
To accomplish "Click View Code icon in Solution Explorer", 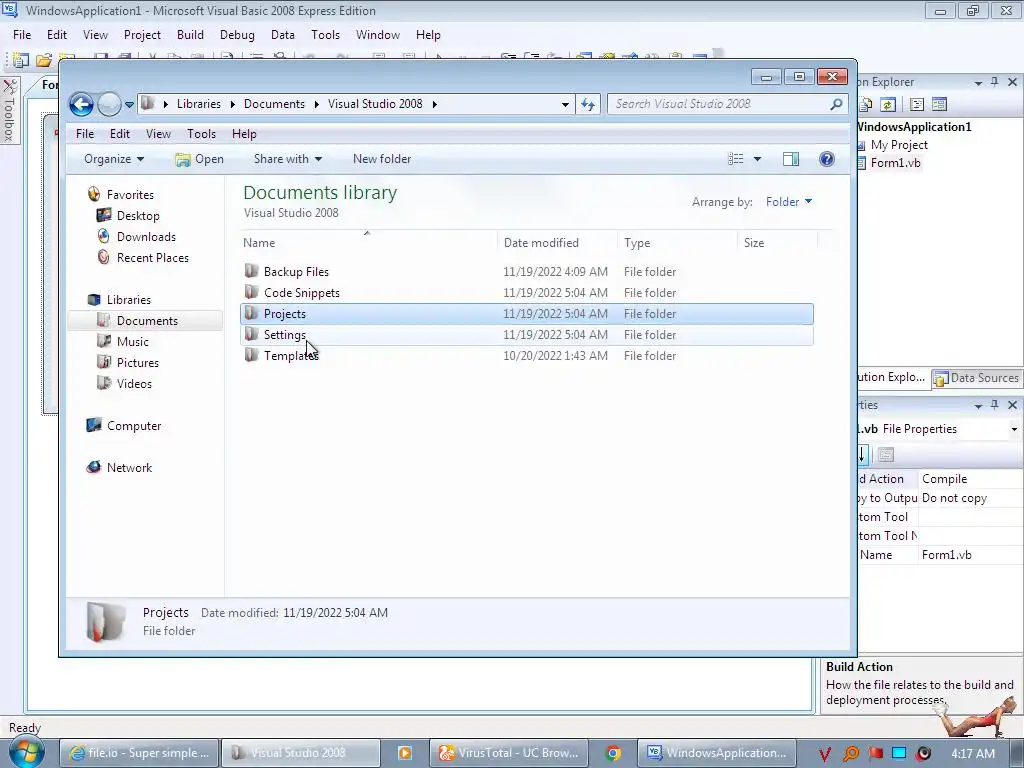I will pos(917,104).
